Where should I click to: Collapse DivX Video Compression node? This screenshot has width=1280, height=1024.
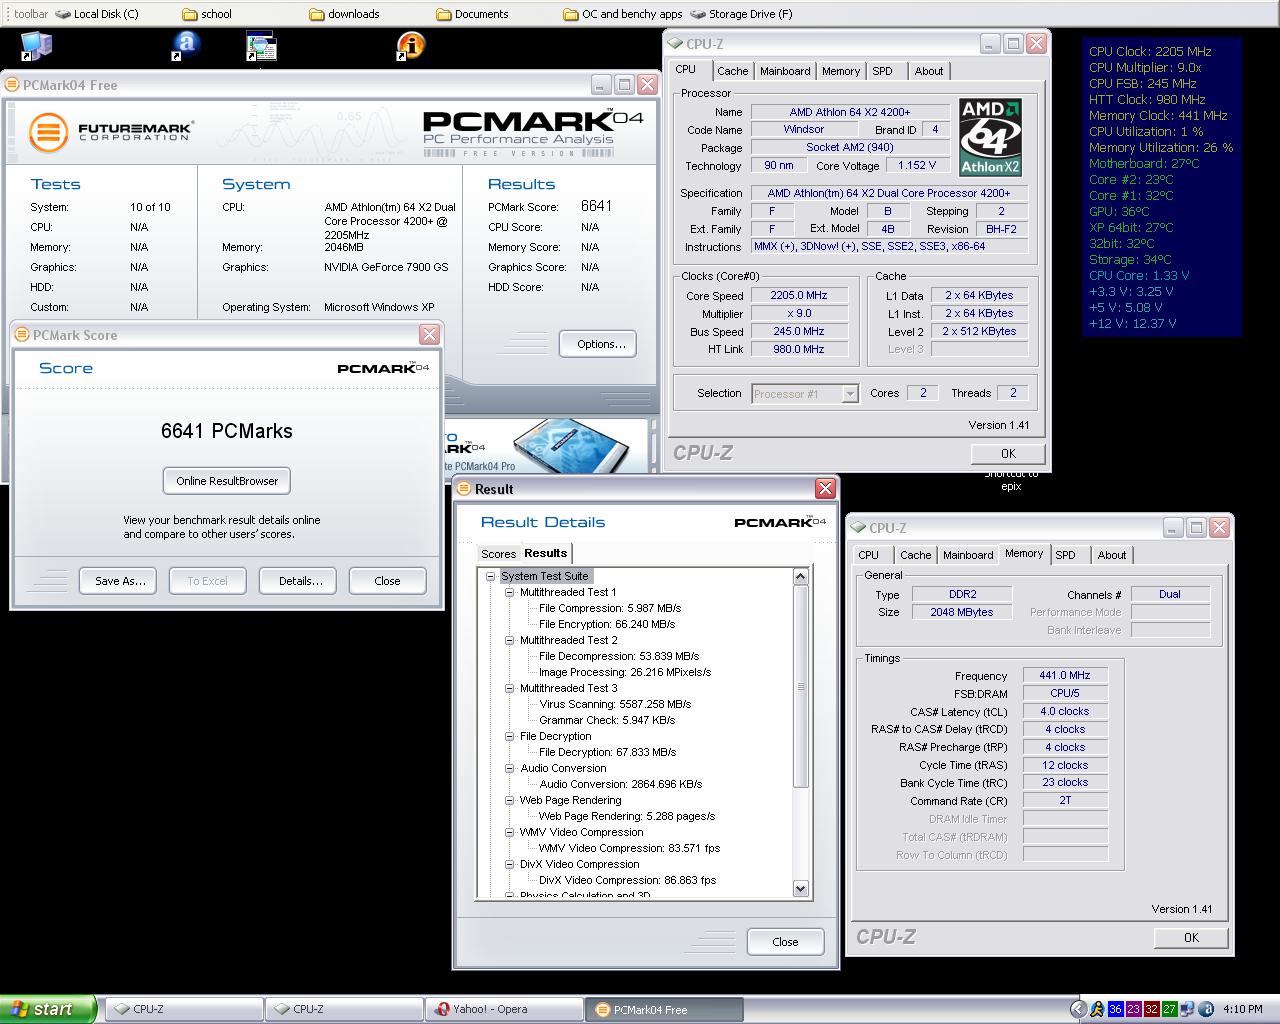509,865
